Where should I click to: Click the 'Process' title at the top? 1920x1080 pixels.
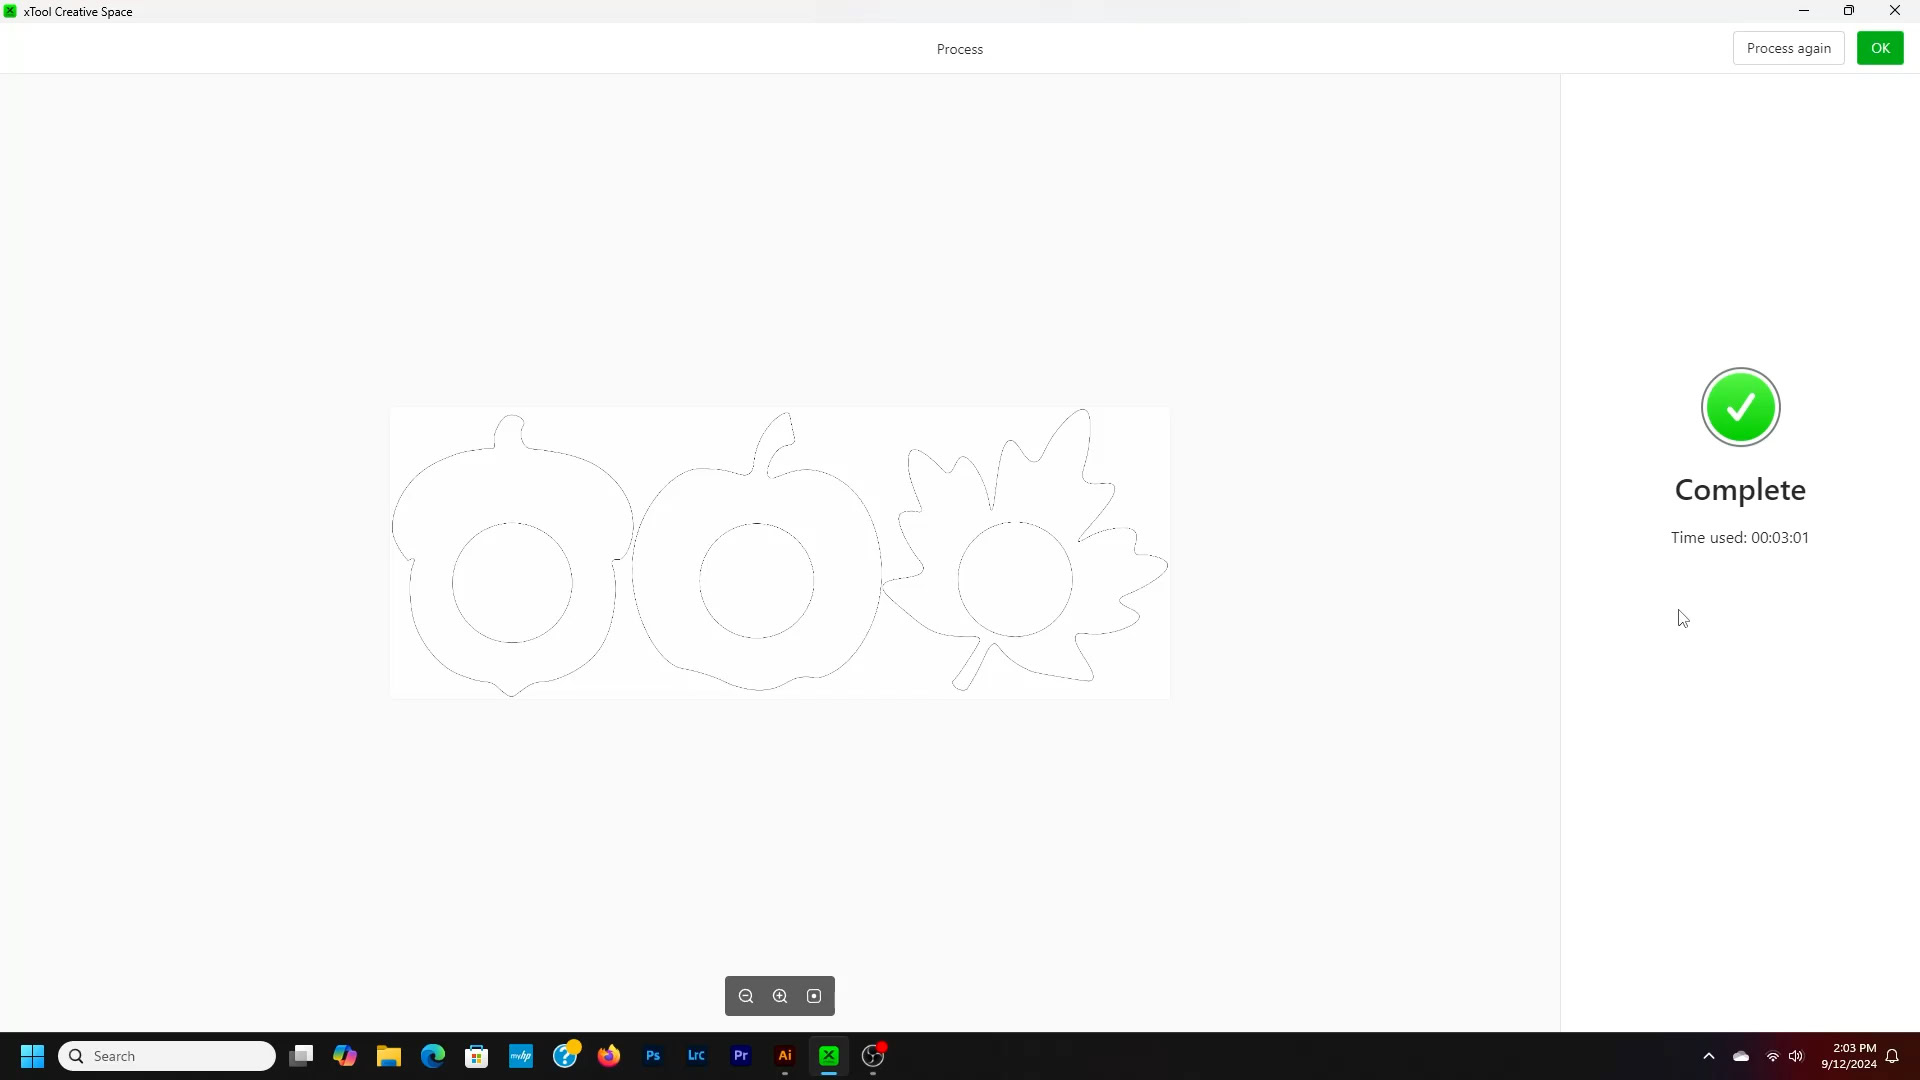(960, 49)
